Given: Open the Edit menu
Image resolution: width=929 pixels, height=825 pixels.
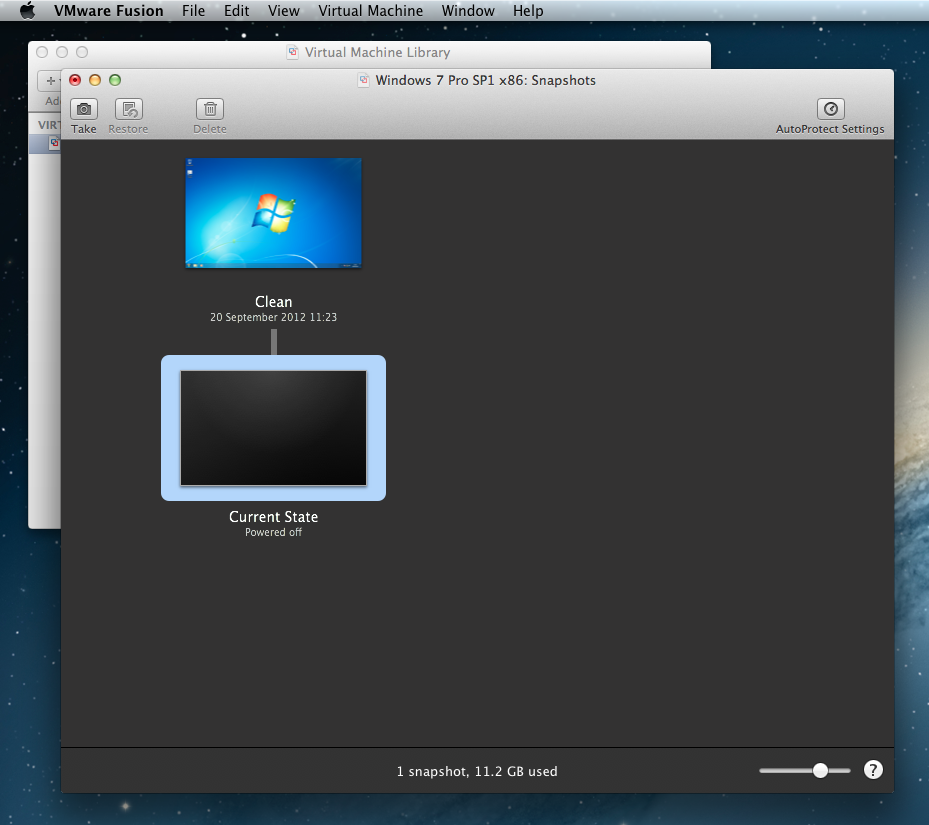Looking at the screenshot, I should coord(237,11).
